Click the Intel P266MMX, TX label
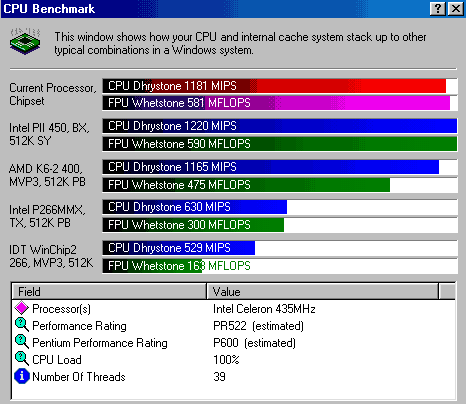Image resolution: width=466 pixels, height=404 pixels. point(47,216)
